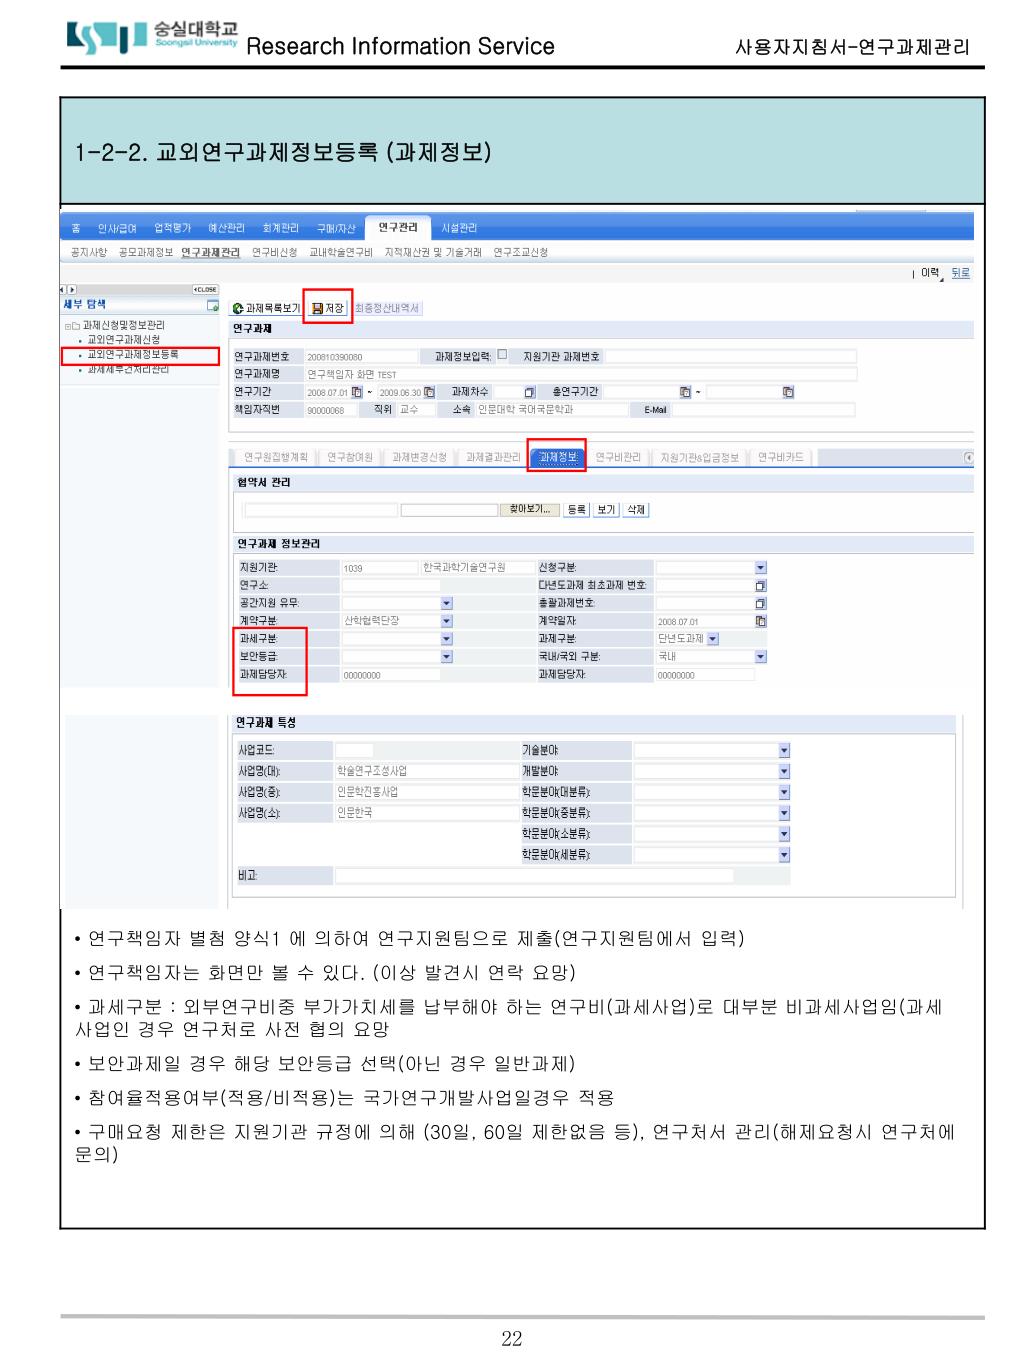Click the tab scroll arrow at right
The width and height of the screenshot is (1024, 1365).
(x=968, y=457)
